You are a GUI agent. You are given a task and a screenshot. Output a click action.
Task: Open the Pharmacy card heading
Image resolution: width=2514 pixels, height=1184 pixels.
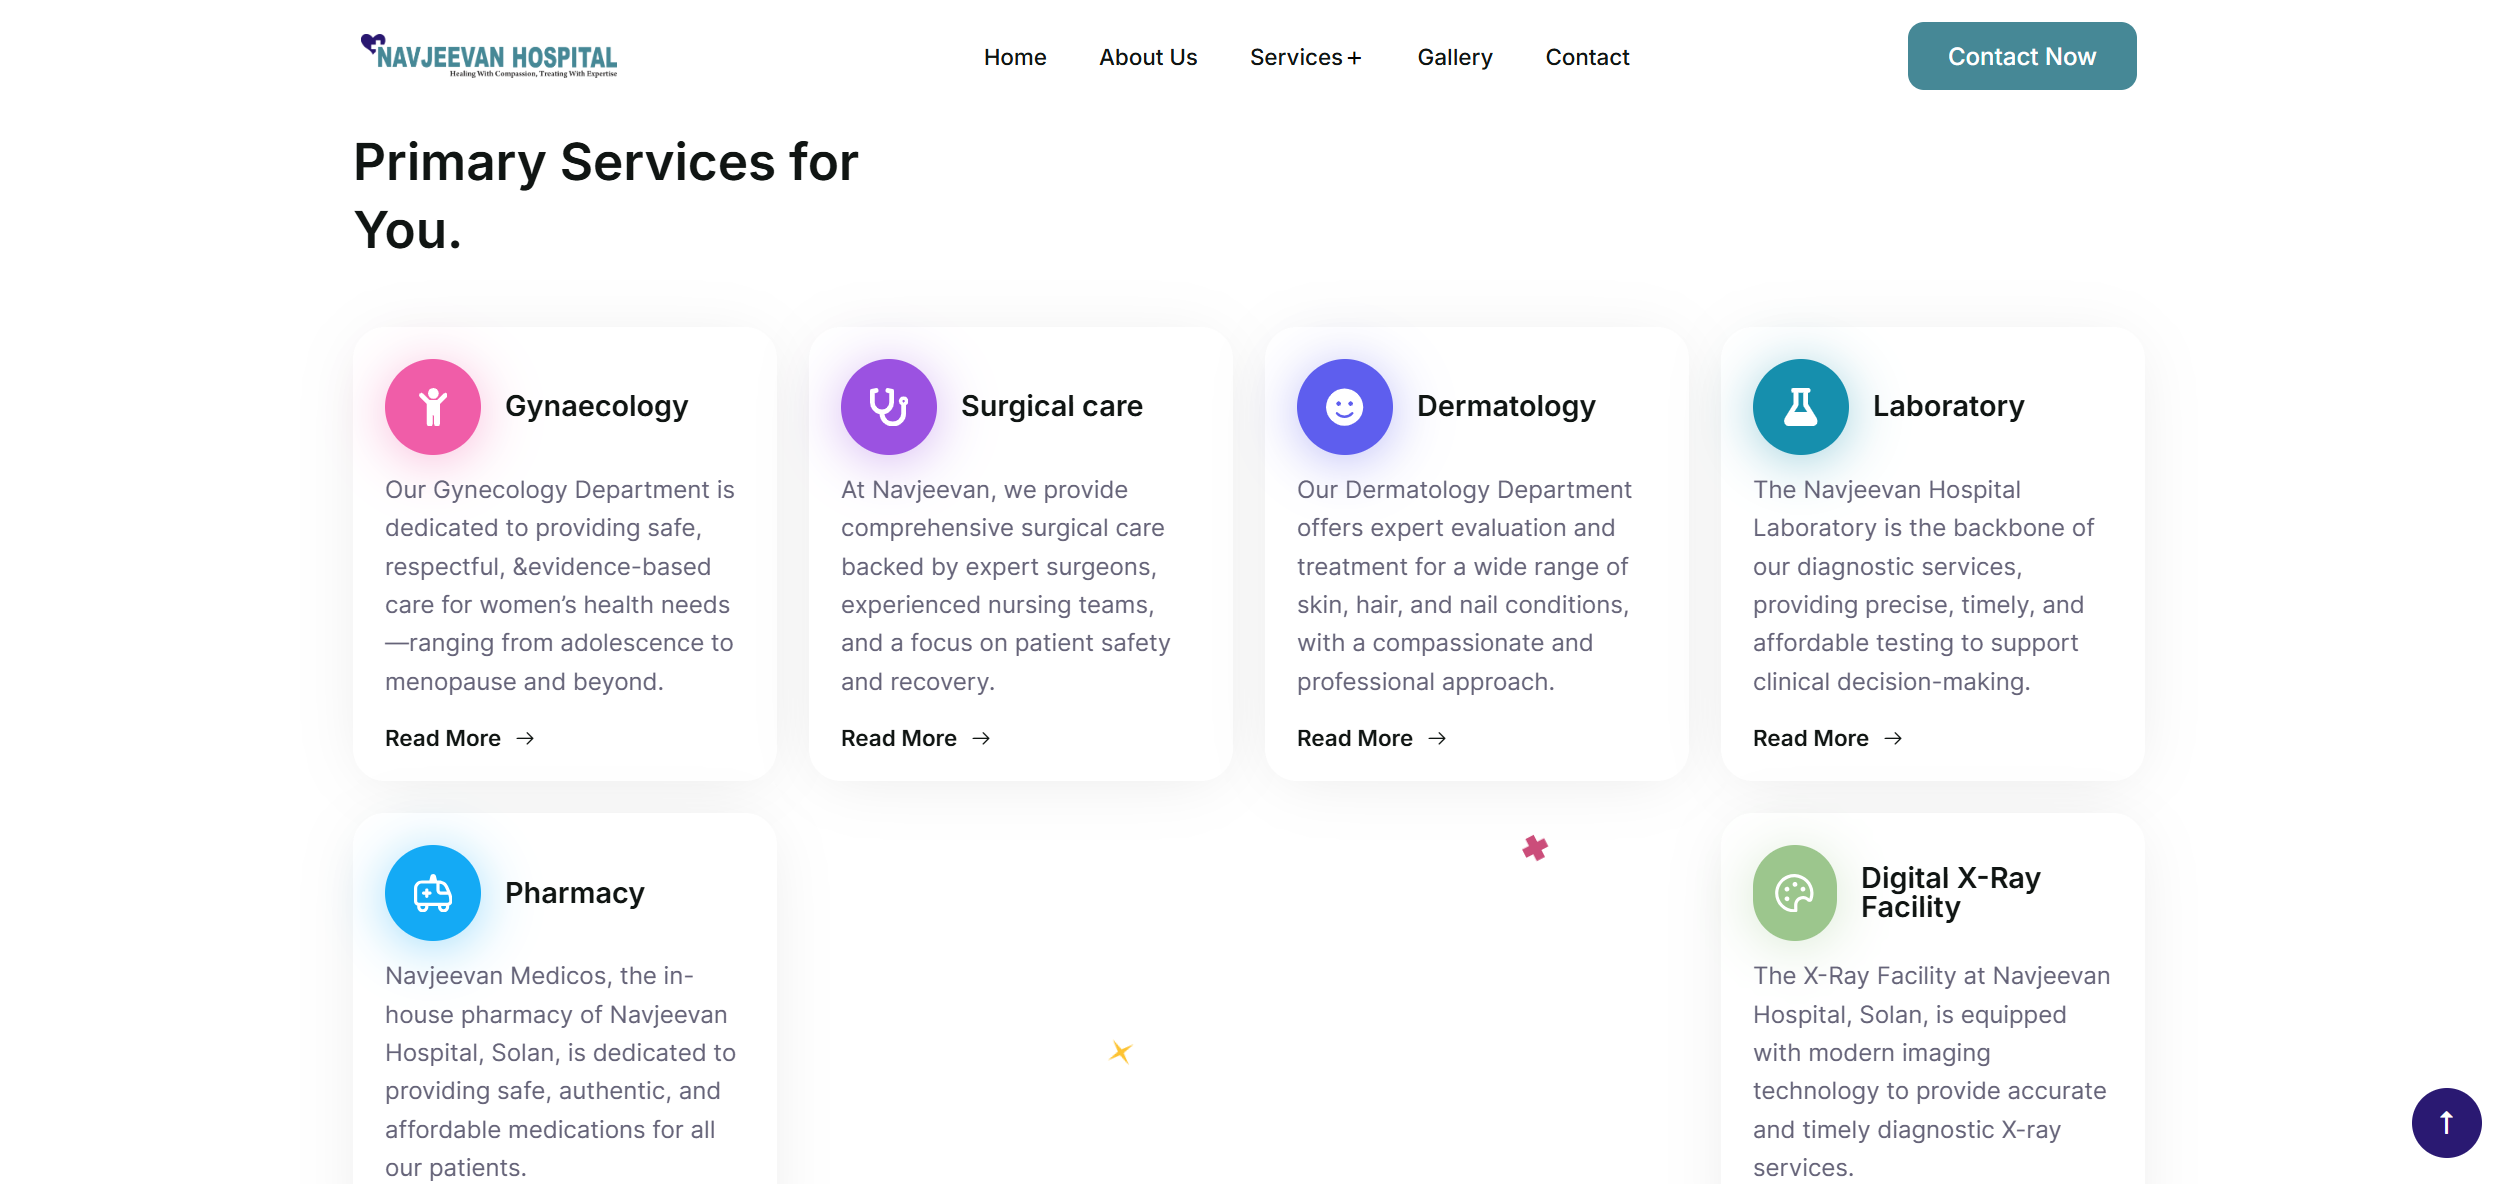coord(574,893)
